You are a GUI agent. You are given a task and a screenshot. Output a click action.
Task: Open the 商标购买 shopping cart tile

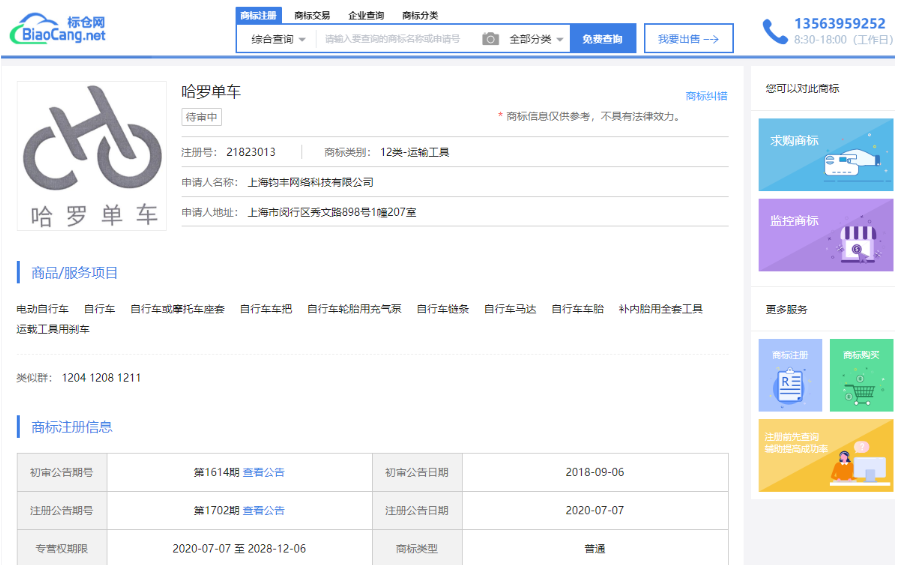(x=861, y=375)
